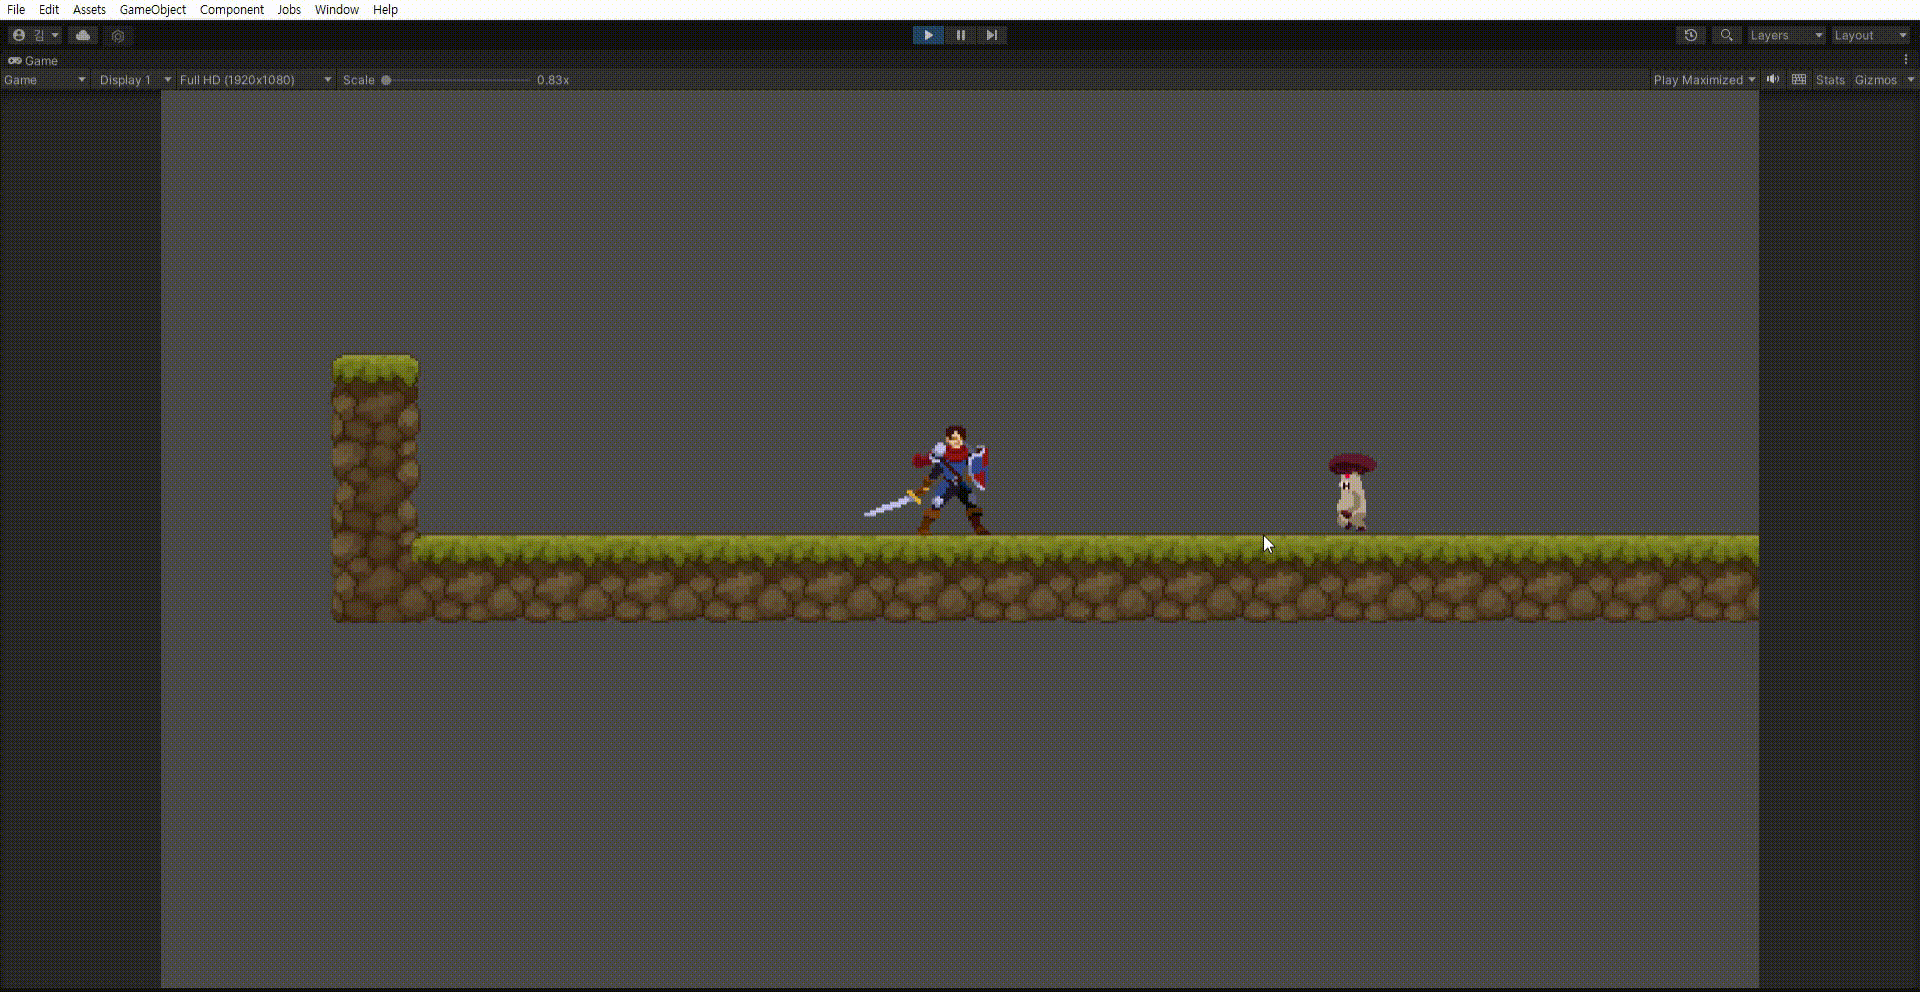Open the undo history icon
1920x992 pixels.
1691,35
